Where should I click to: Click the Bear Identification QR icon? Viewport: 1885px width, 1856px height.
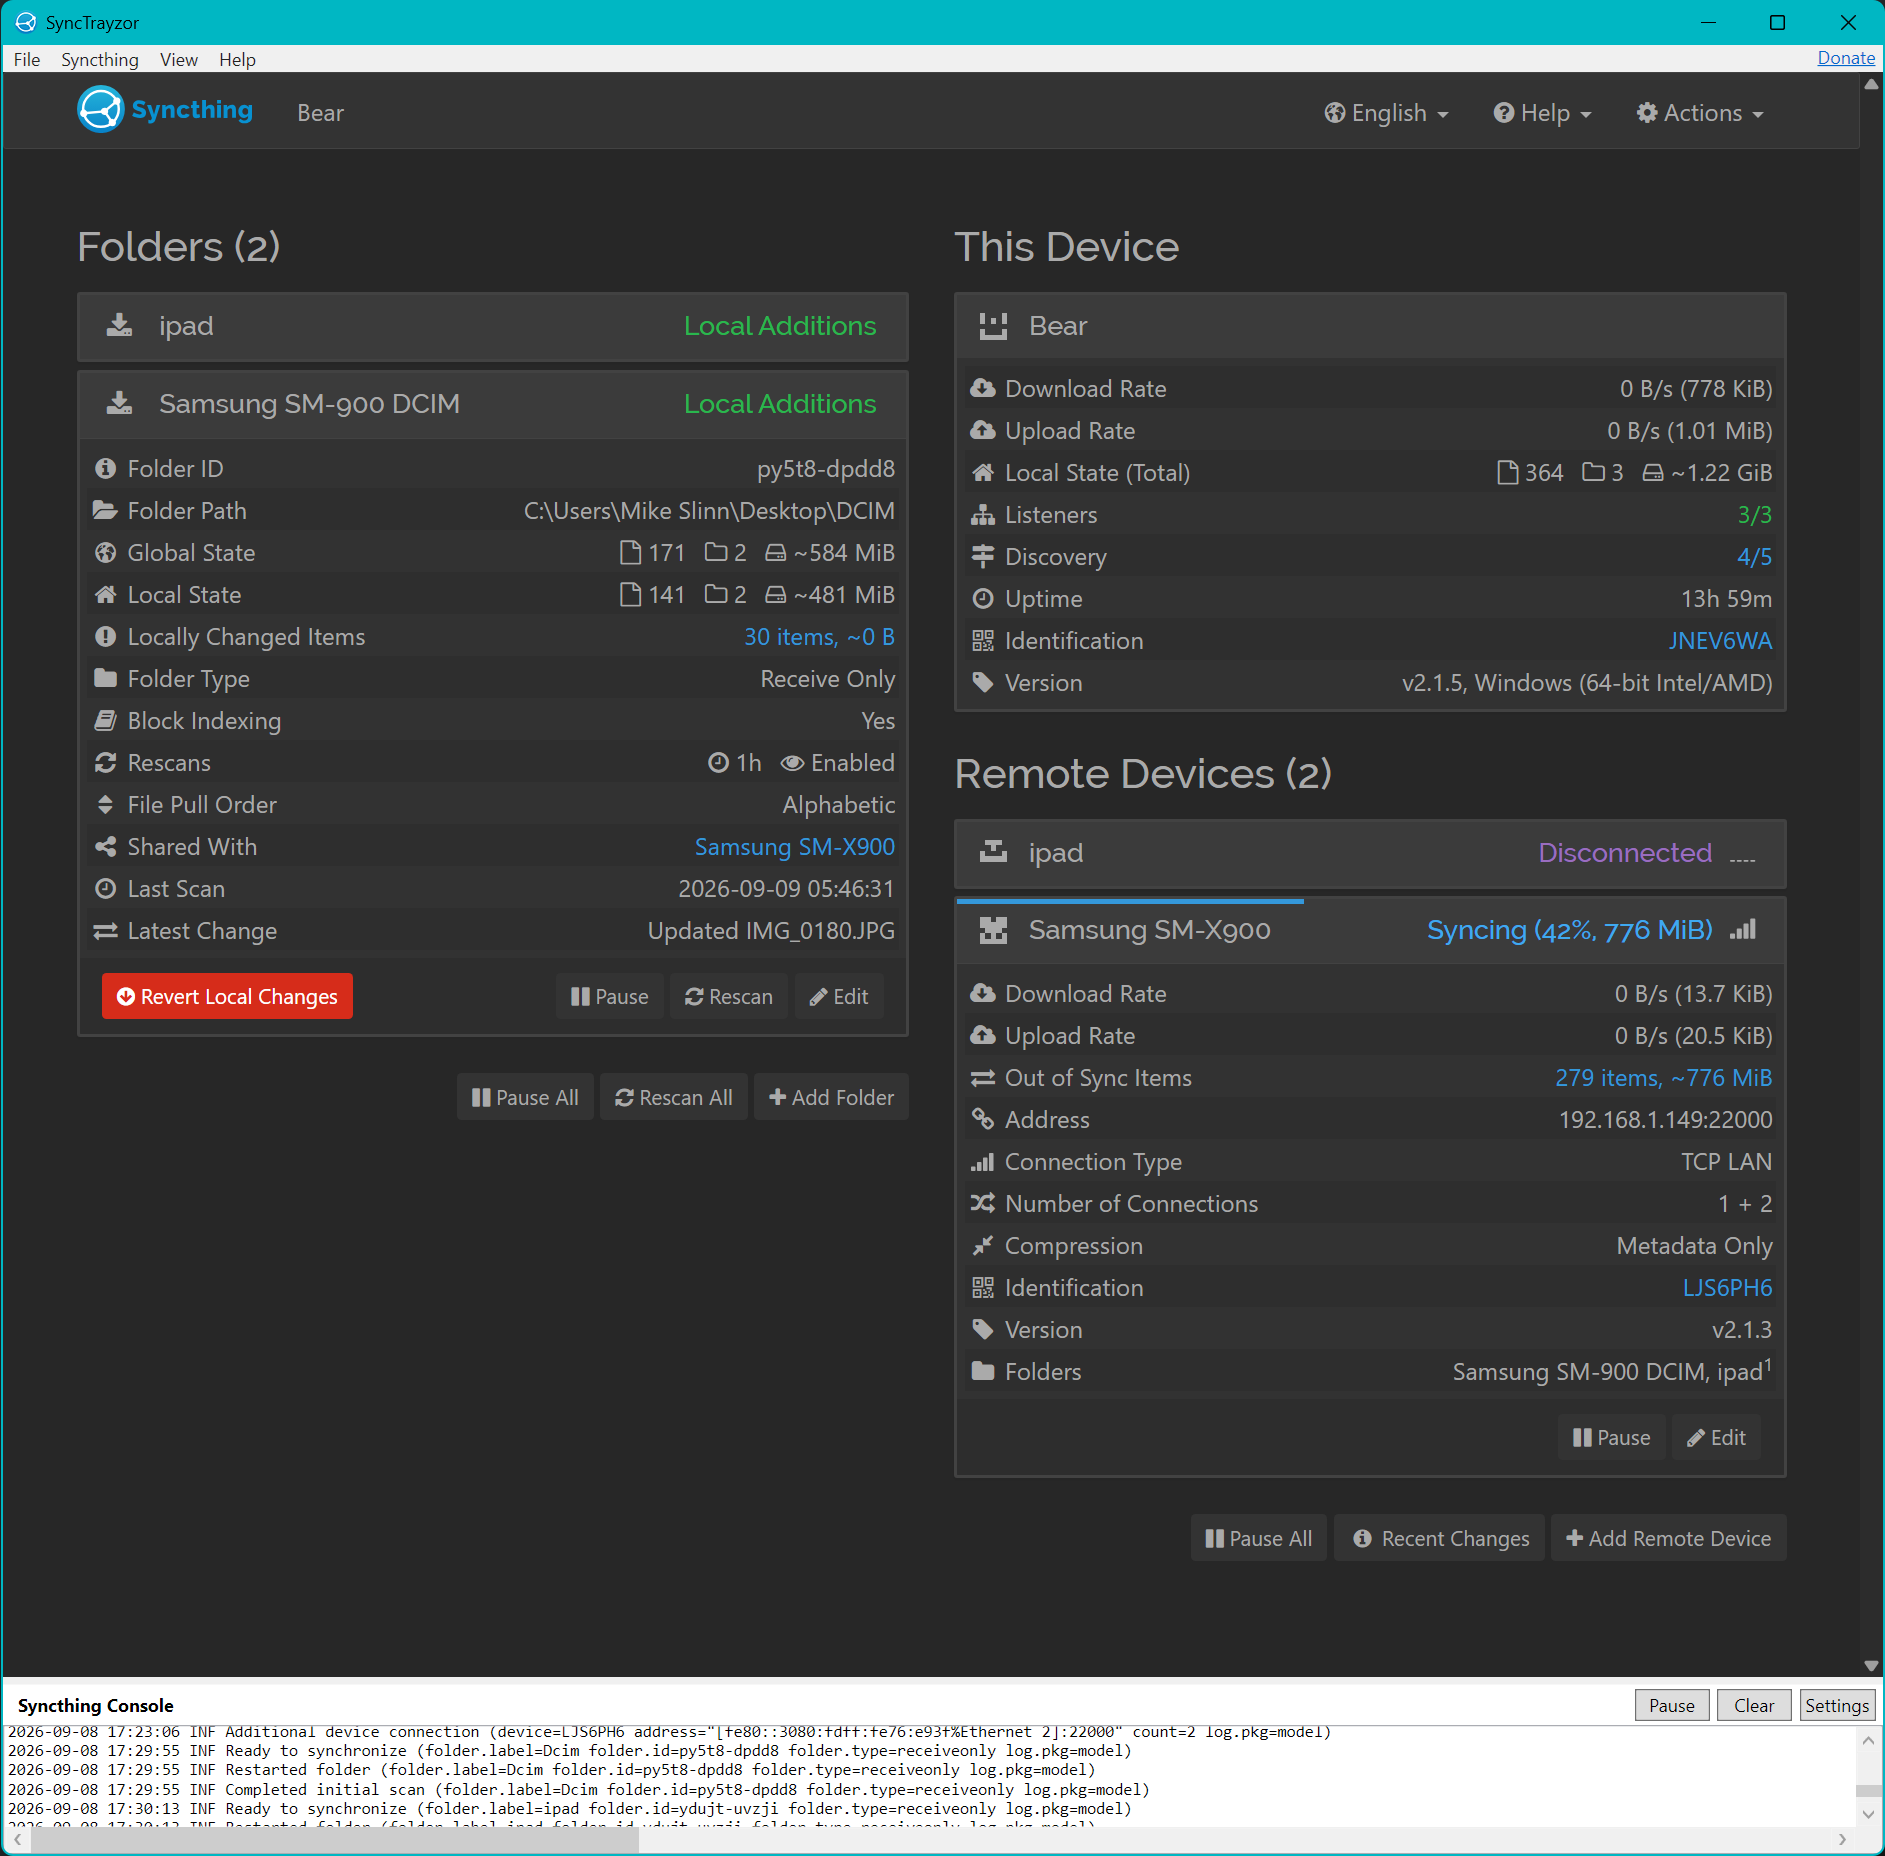(x=983, y=641)
